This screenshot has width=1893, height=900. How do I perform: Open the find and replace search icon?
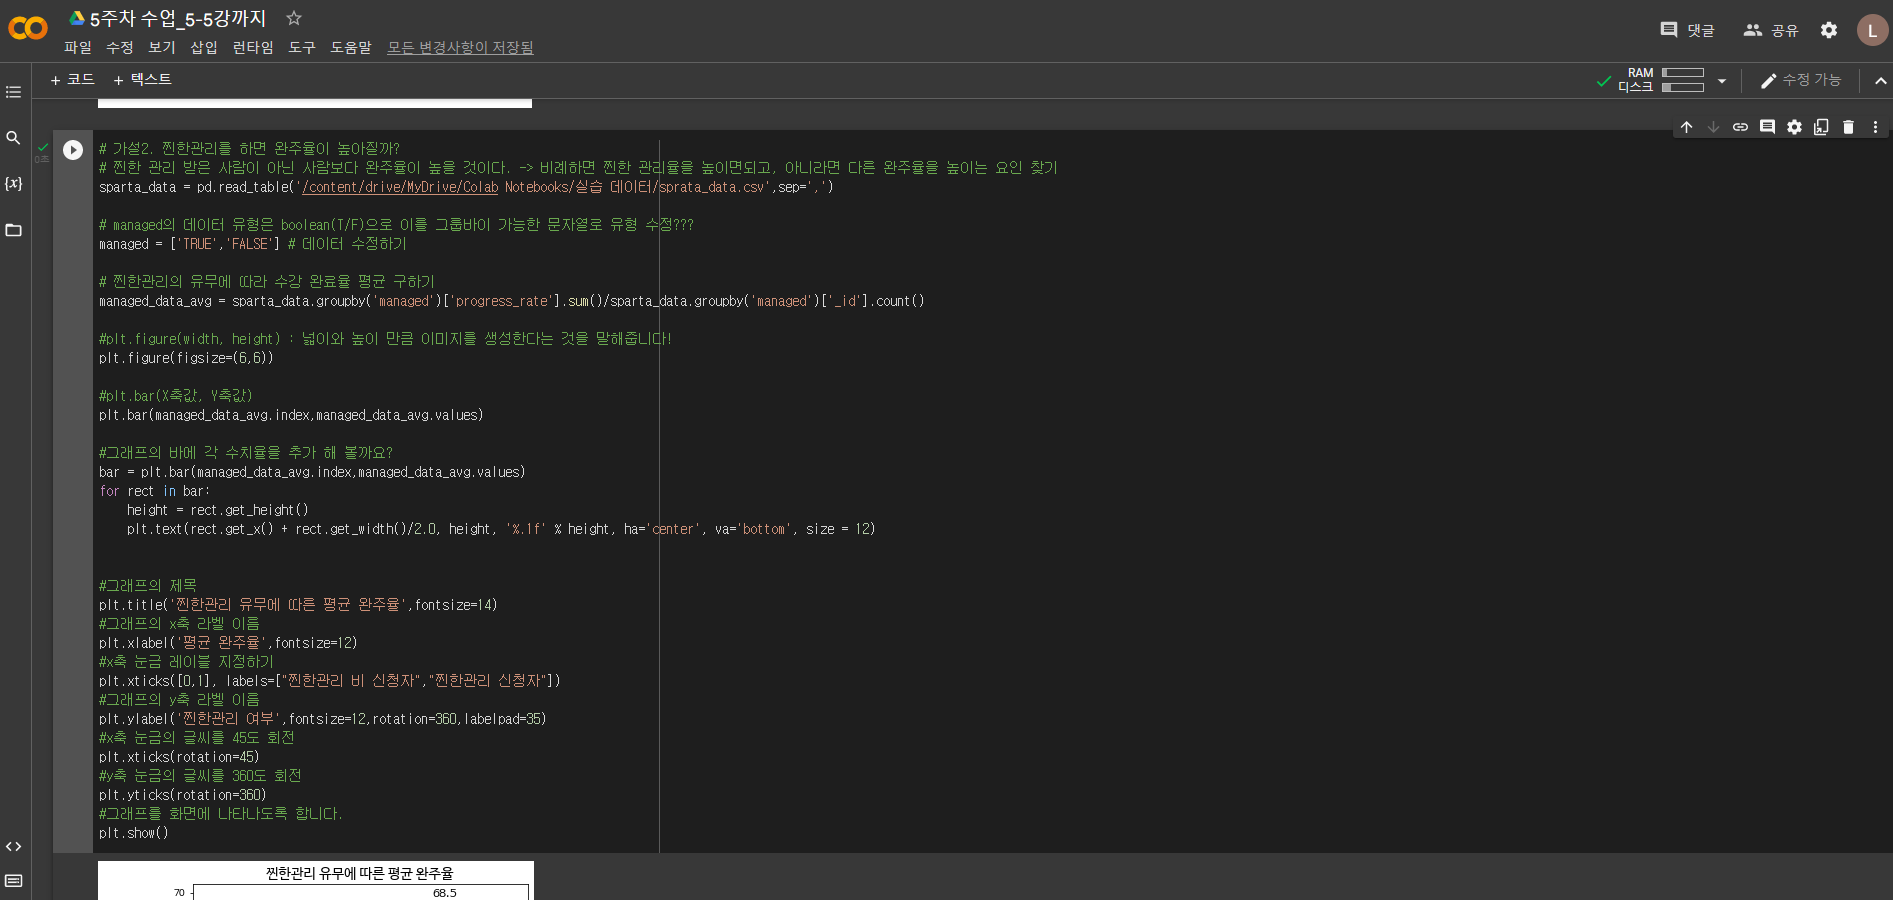pos(13,138)
